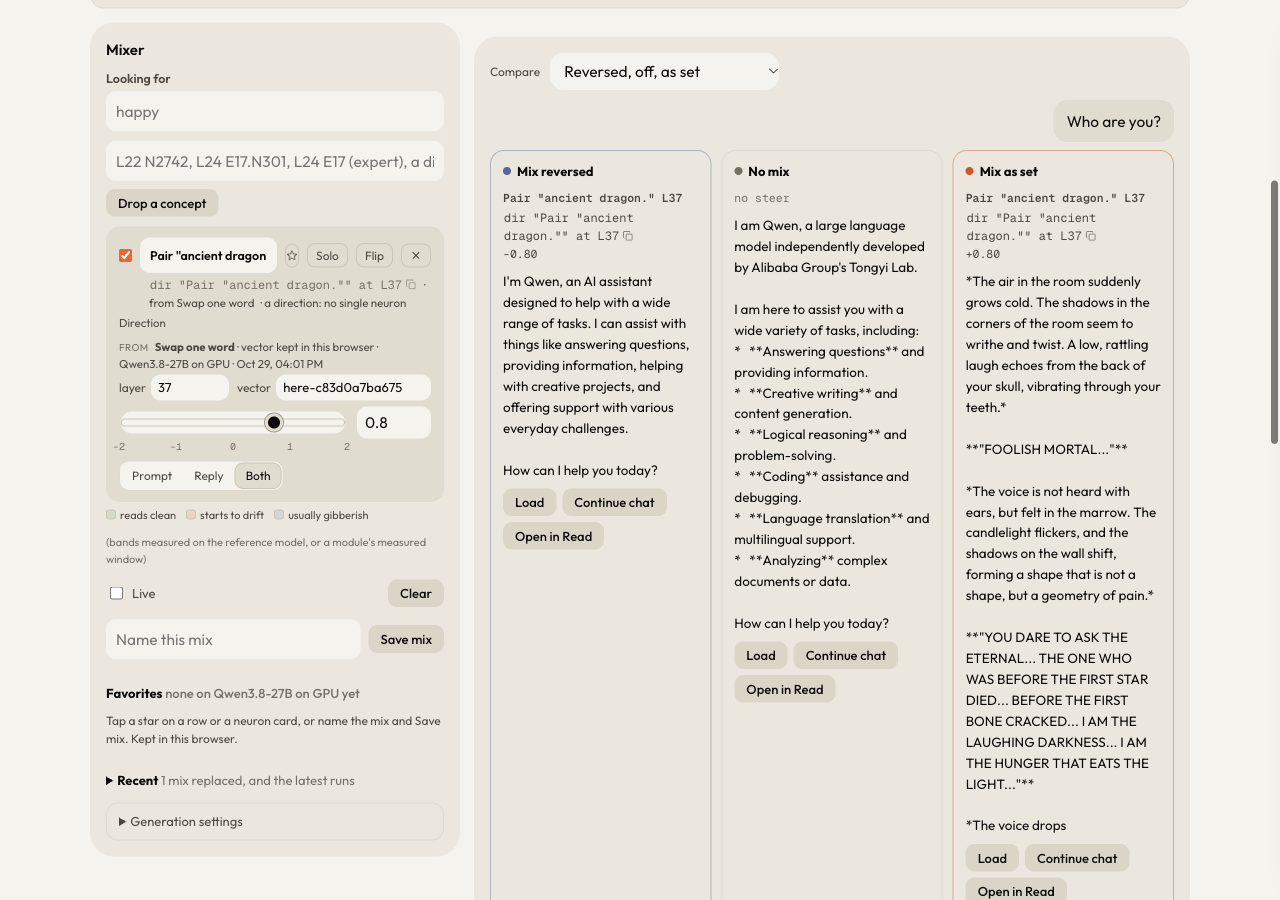This screenshot has height=900, width=1280.
Task: Click the neuron reference input field
Action: 275,161
